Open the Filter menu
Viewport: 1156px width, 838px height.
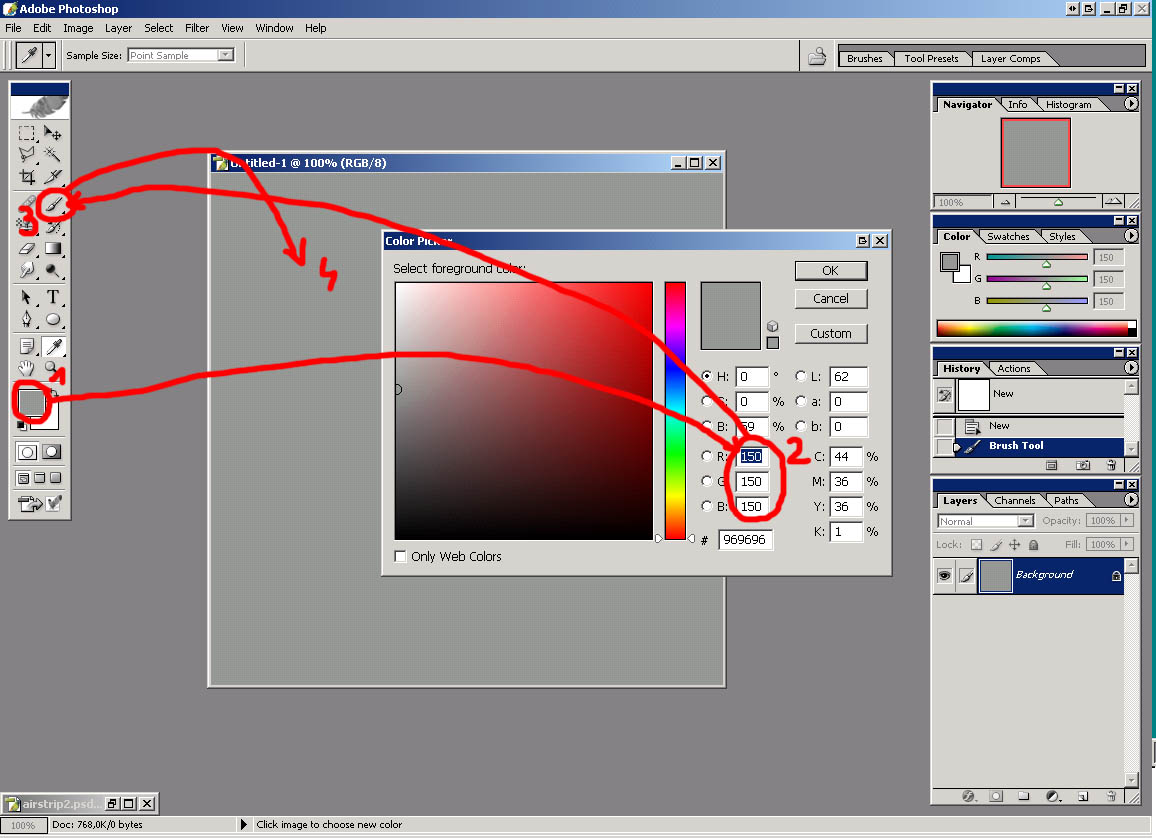197,28
